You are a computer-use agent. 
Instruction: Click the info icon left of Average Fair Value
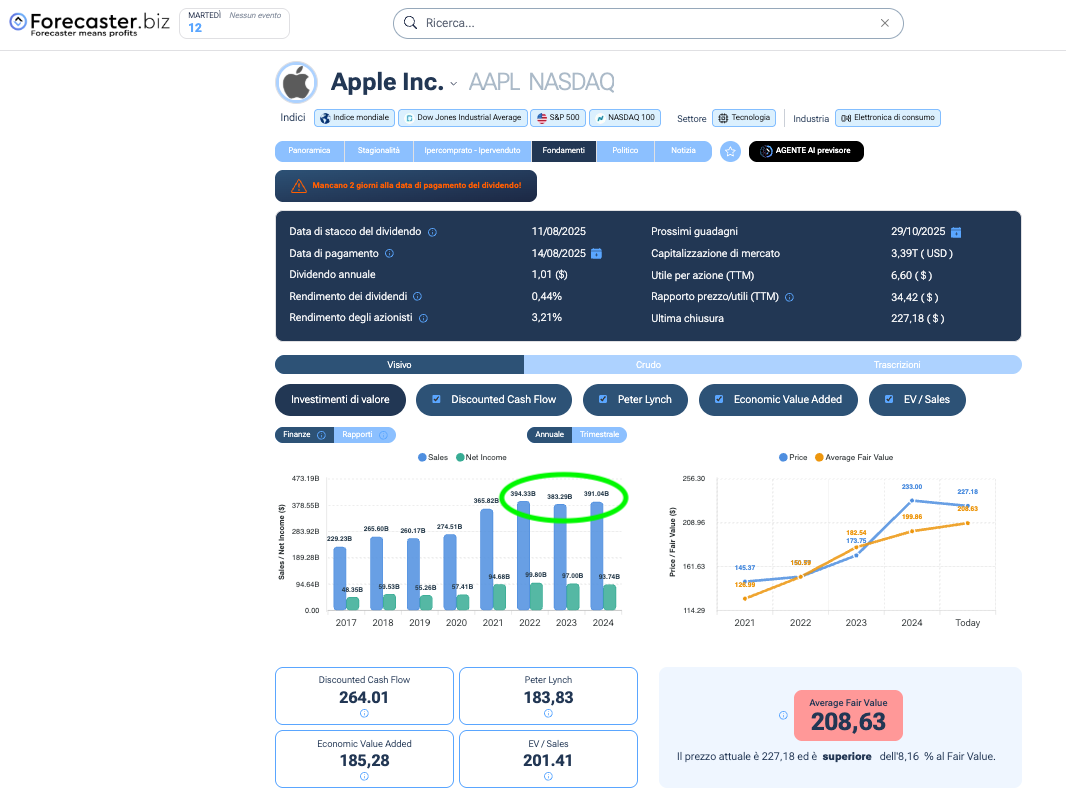783,715
